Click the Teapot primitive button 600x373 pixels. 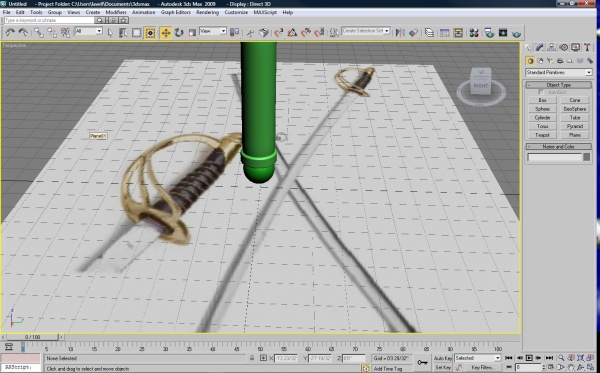[542, 135]
